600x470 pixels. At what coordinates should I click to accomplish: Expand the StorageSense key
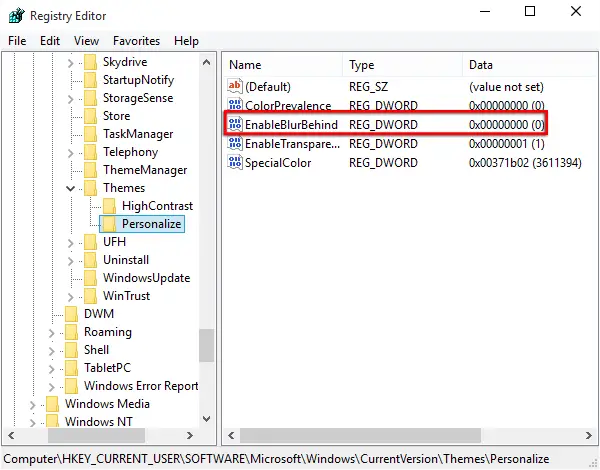pos(70,99)
